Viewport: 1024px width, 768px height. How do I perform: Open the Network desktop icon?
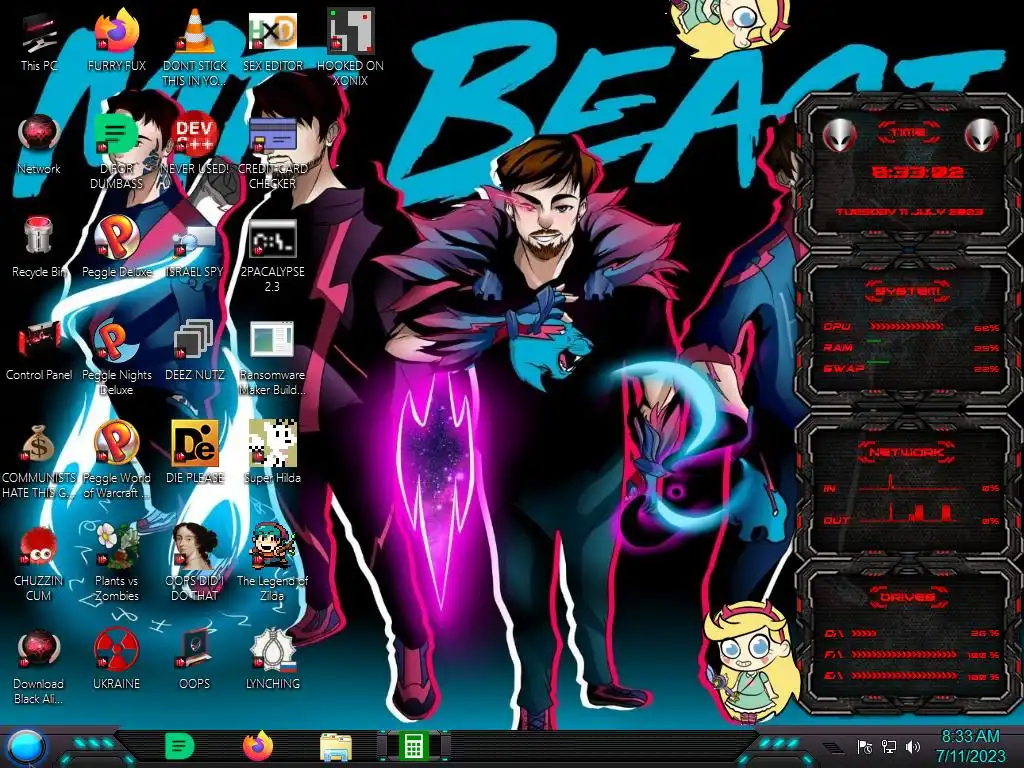39,145
